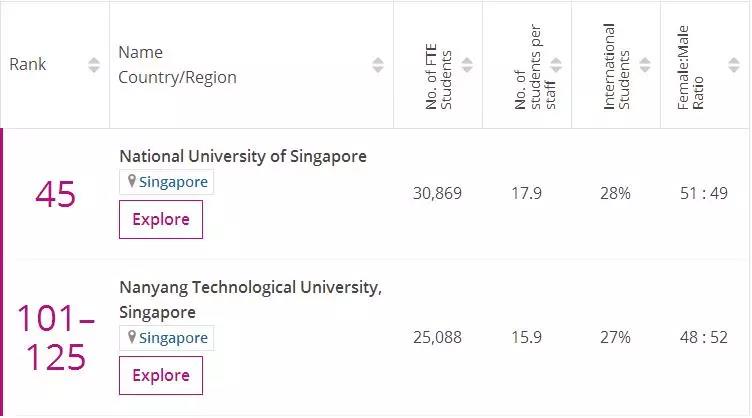752x418 pixels.
Task: Open Singapore country link under NUS
Action: pyautogui.click(x=173, y=182)
